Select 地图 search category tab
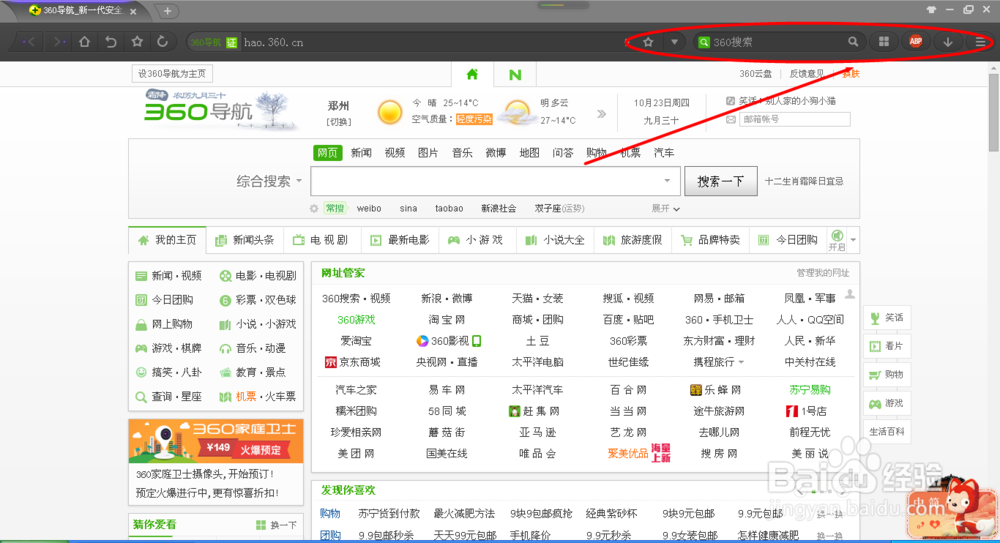The width and height of the screenshot is (1000, 543). pyautogui.click(x=529, y=153)
